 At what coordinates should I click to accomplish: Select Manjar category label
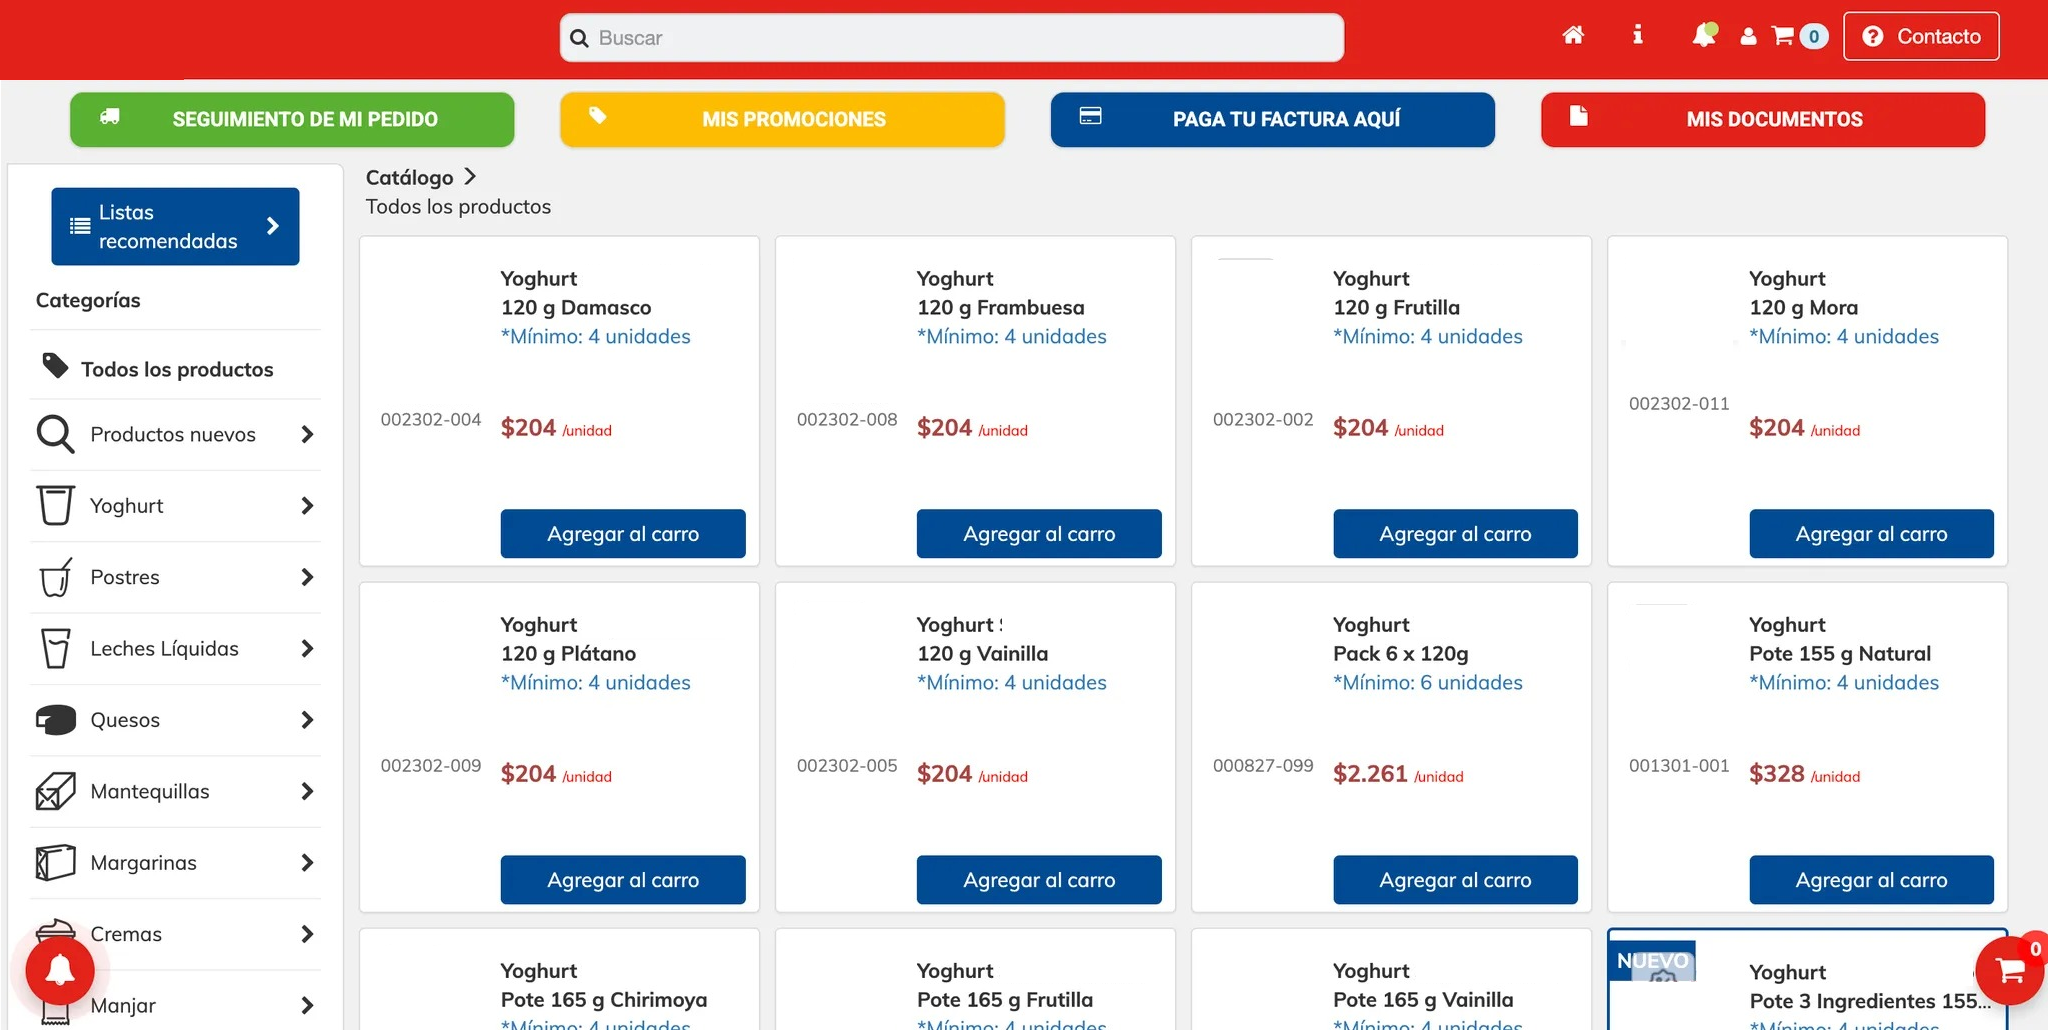[123, 1006]
